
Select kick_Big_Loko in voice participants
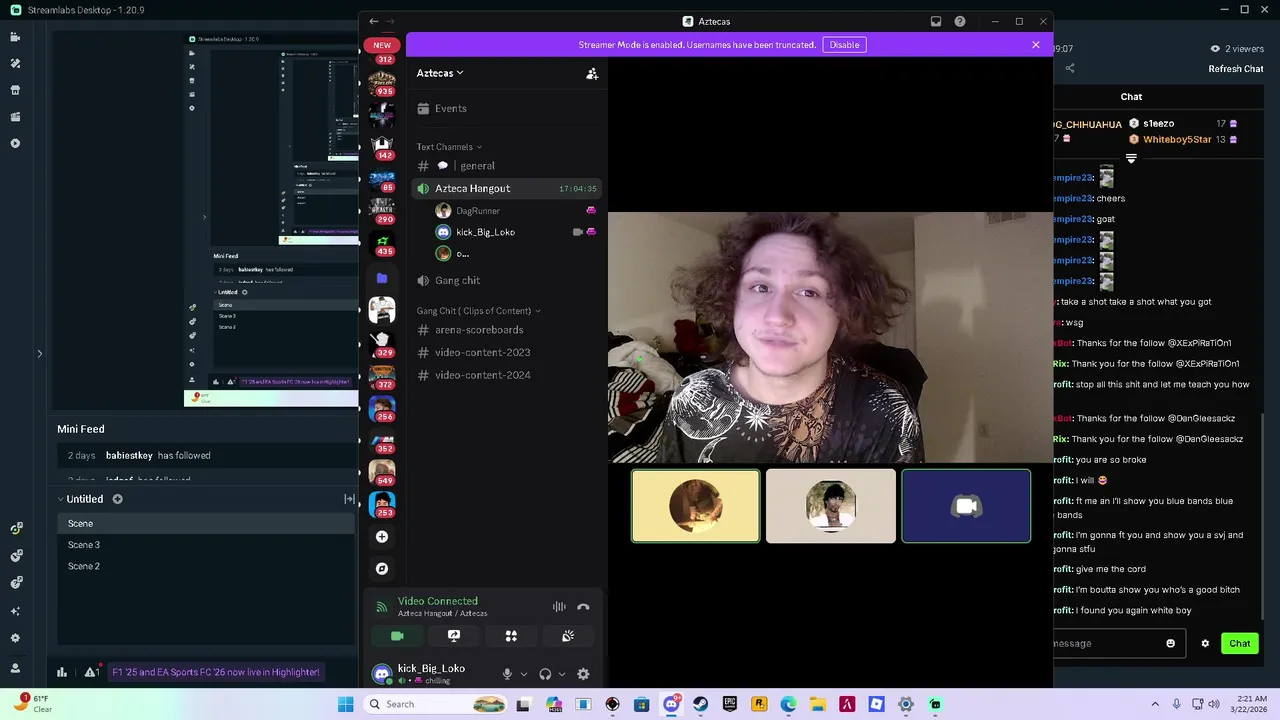pyautogui.click(x=515, y=232)
